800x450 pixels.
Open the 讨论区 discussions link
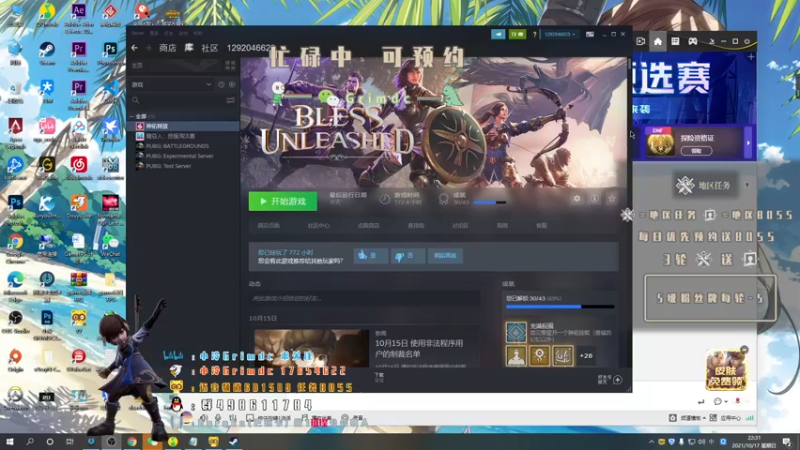pyautogui.click(x=460, y=226)
